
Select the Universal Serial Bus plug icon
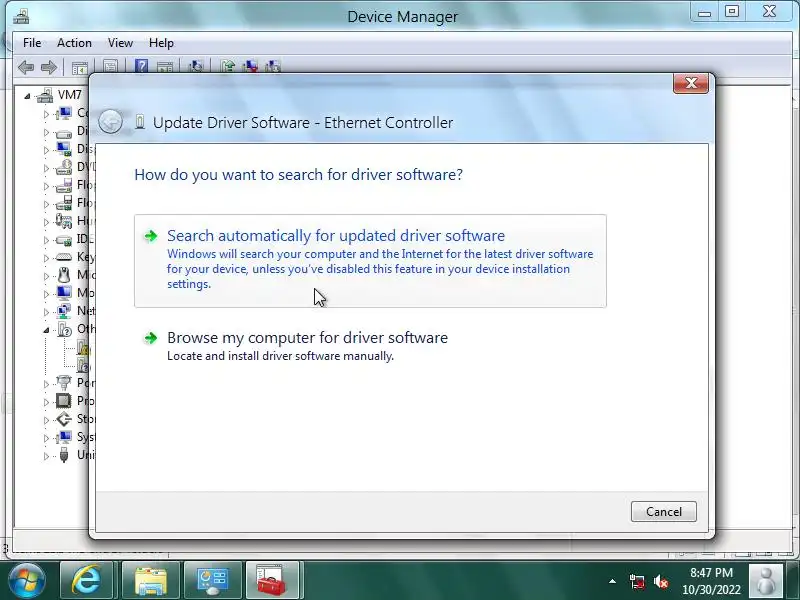tap(64, 455)
